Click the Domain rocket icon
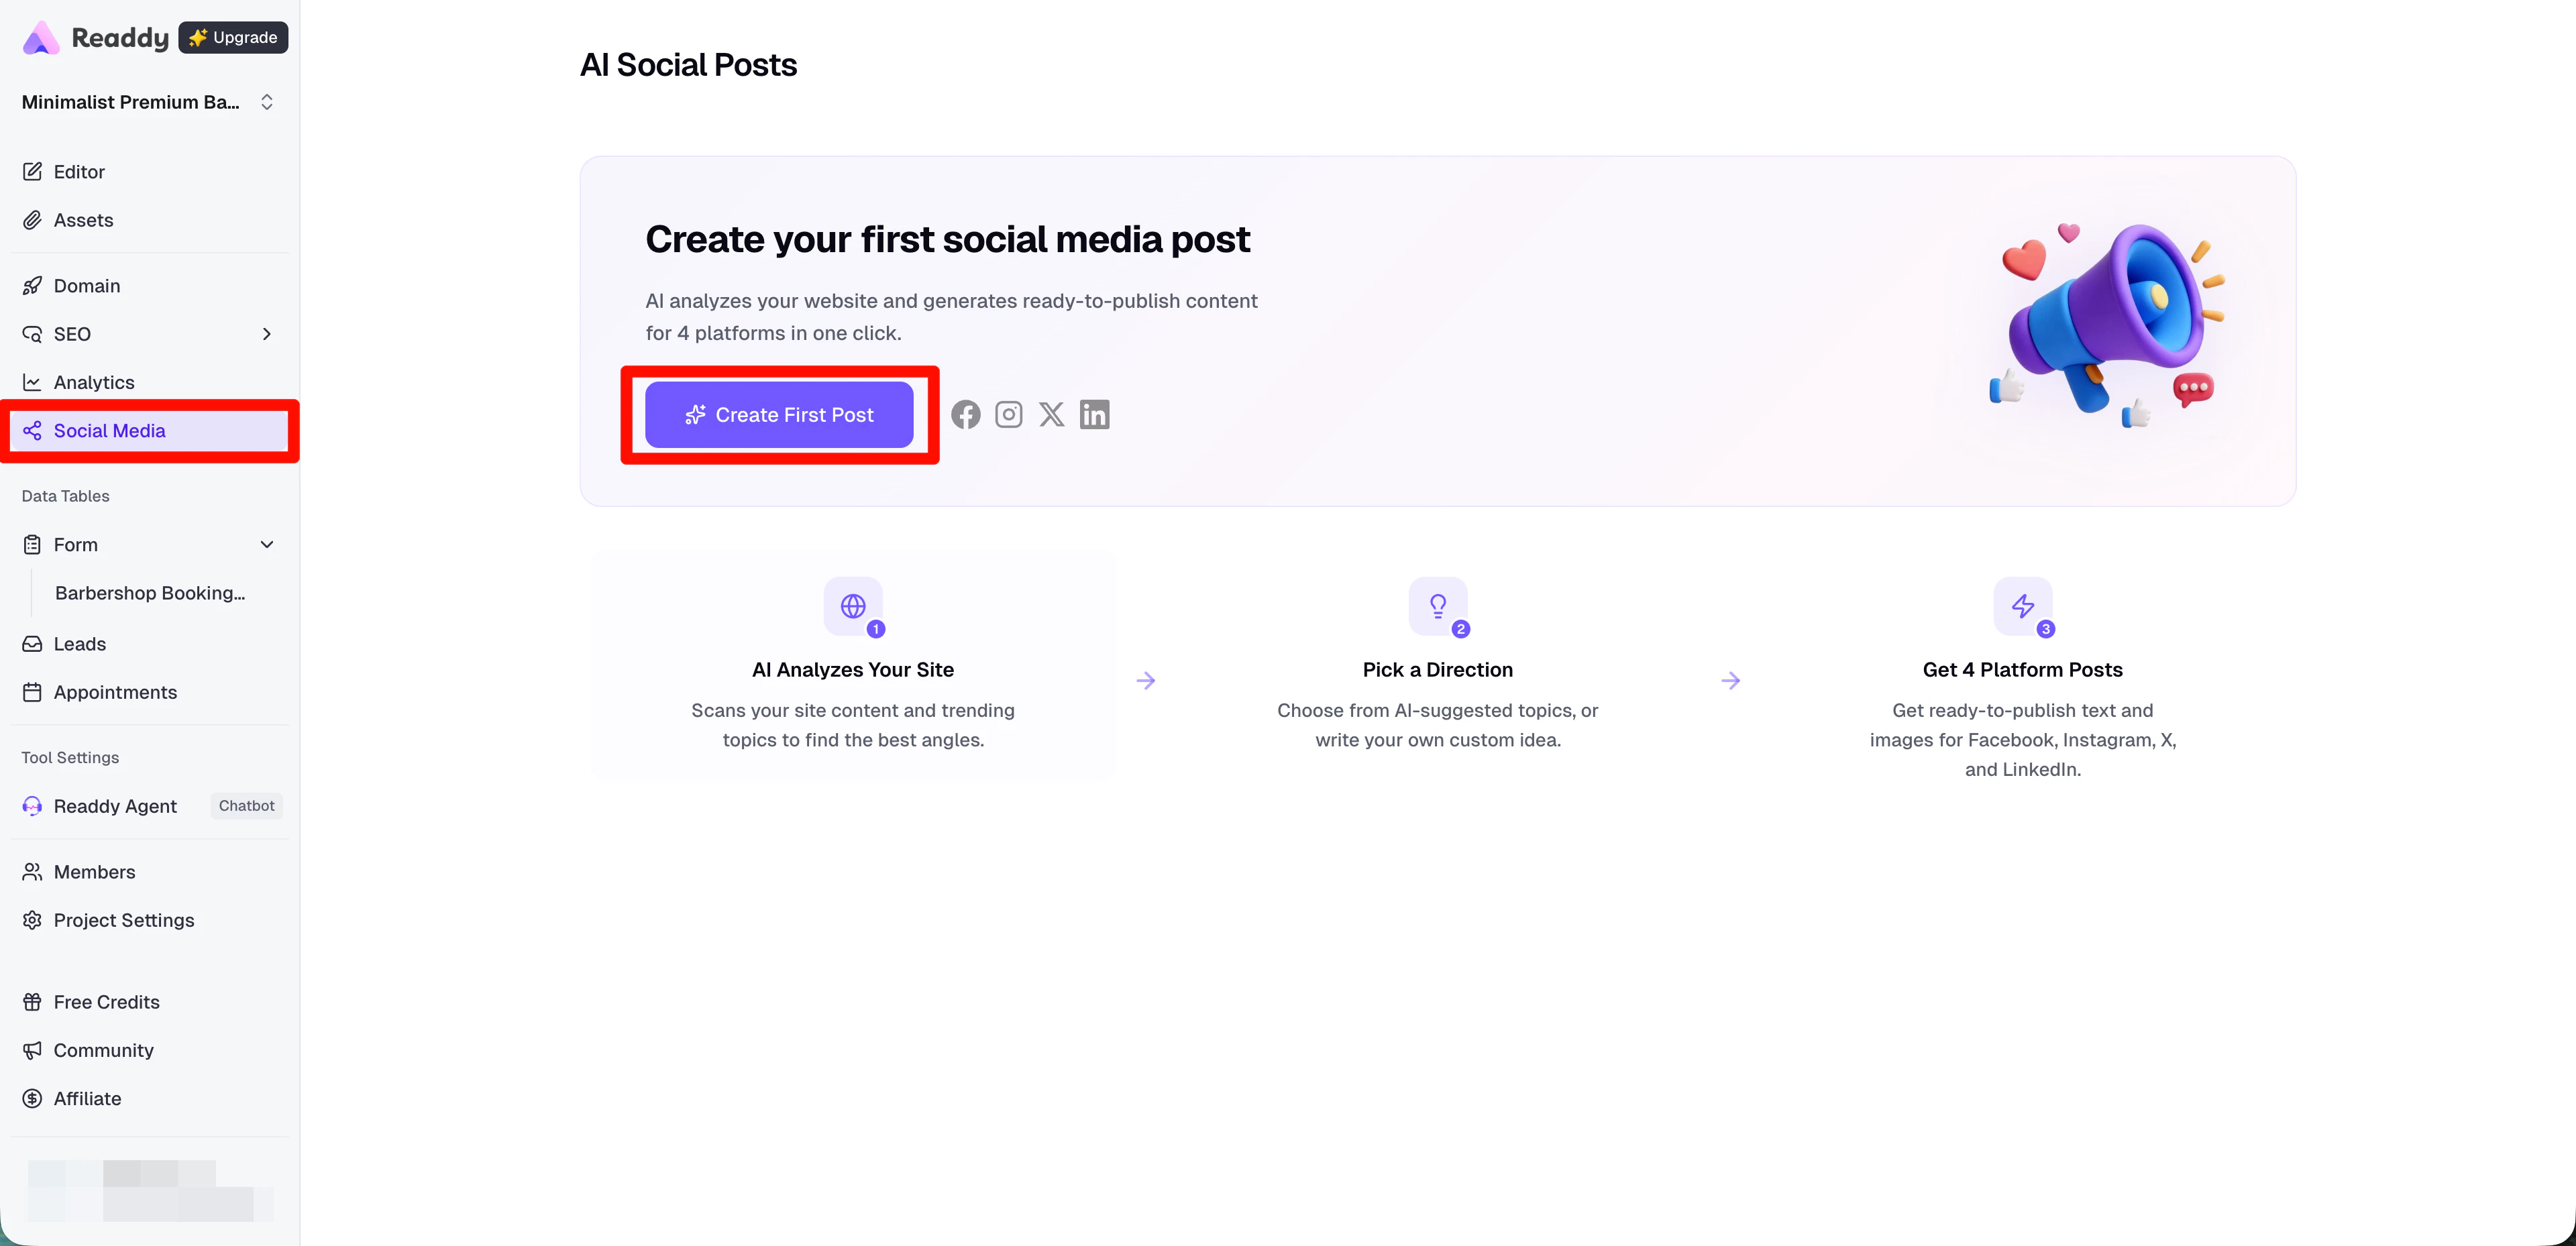 pos(33,285)
